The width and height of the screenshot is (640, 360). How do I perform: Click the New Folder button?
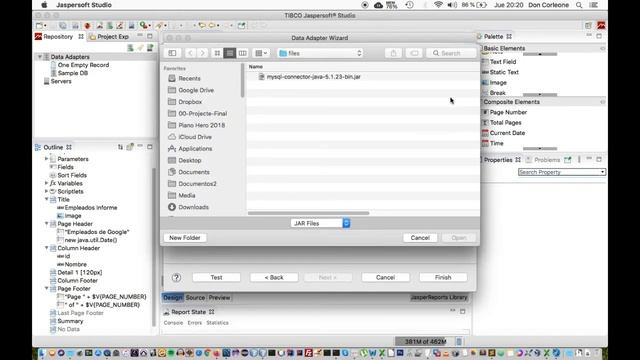pos(185,238)
